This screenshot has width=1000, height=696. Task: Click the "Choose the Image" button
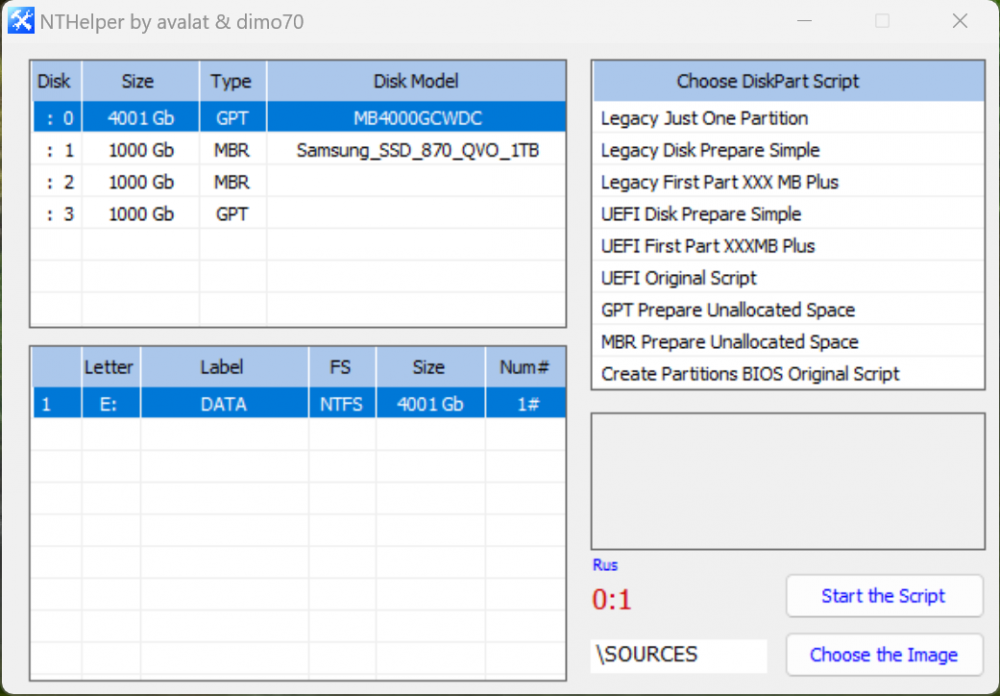tap(884, 655)
